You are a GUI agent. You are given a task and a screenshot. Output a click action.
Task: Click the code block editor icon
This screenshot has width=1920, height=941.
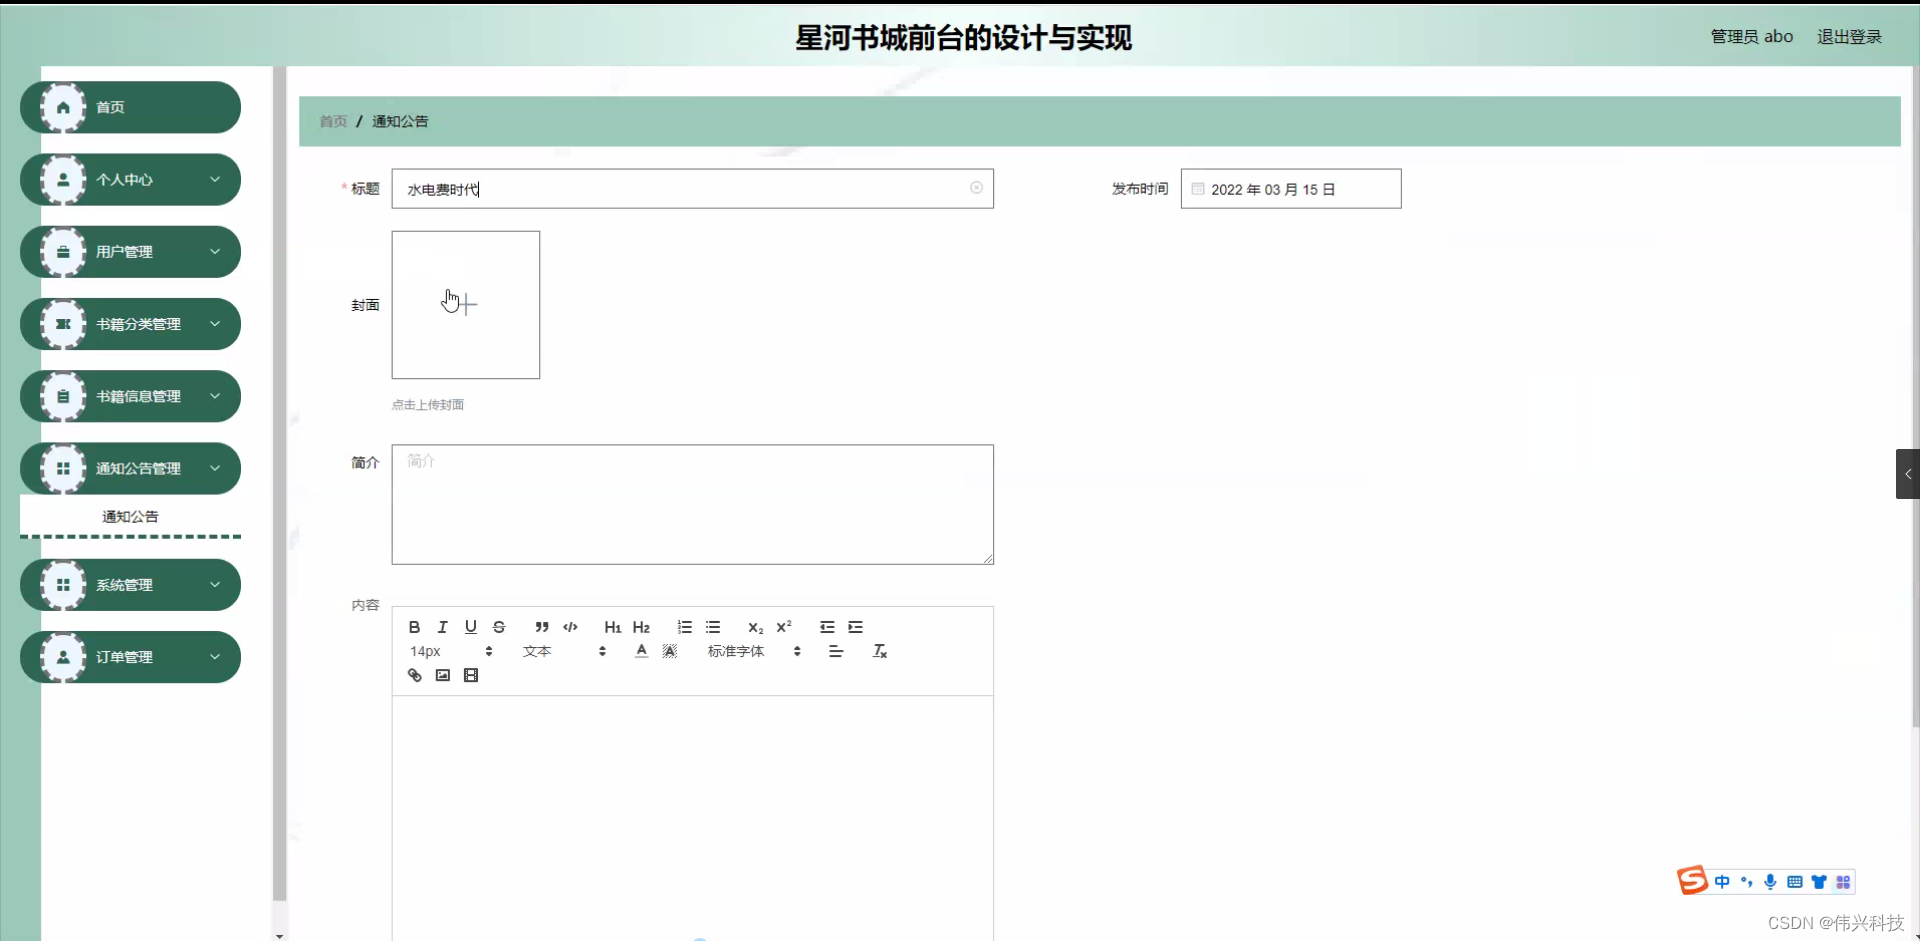point(570,627)
